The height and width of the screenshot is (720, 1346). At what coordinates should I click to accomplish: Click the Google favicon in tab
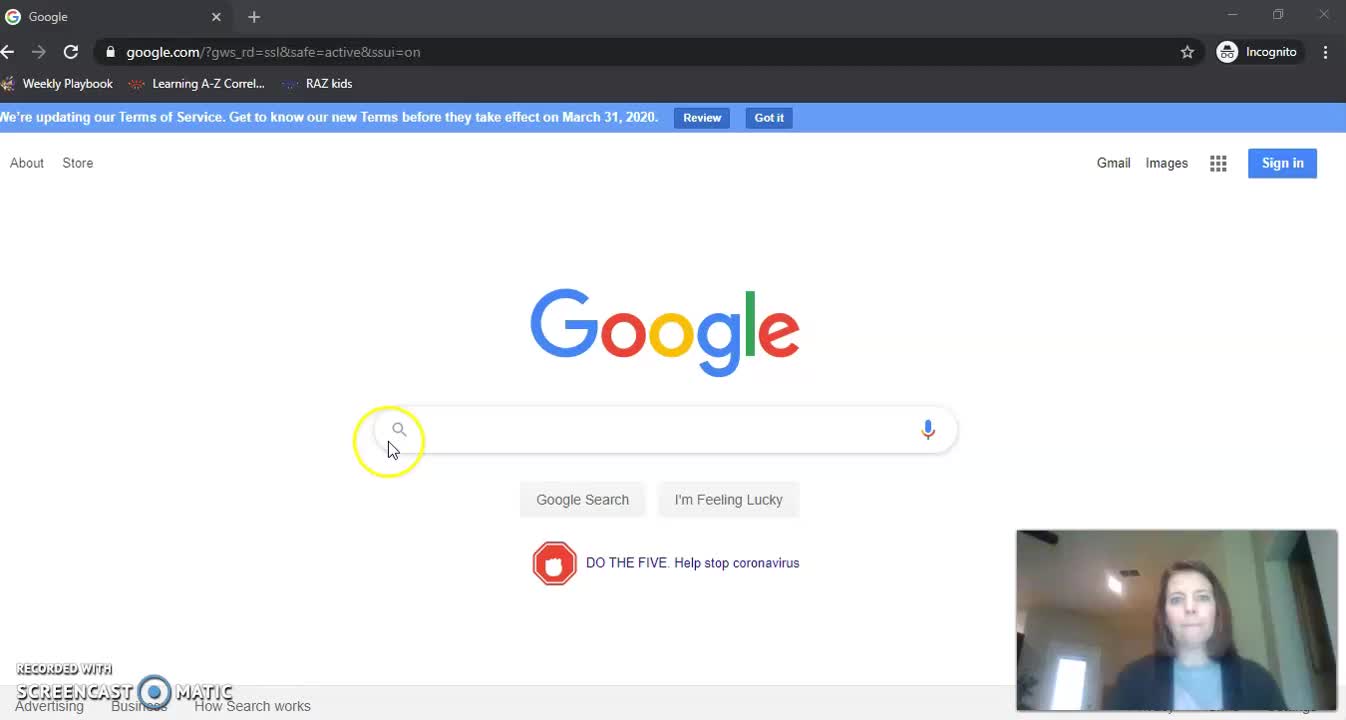tap(13, 17)
